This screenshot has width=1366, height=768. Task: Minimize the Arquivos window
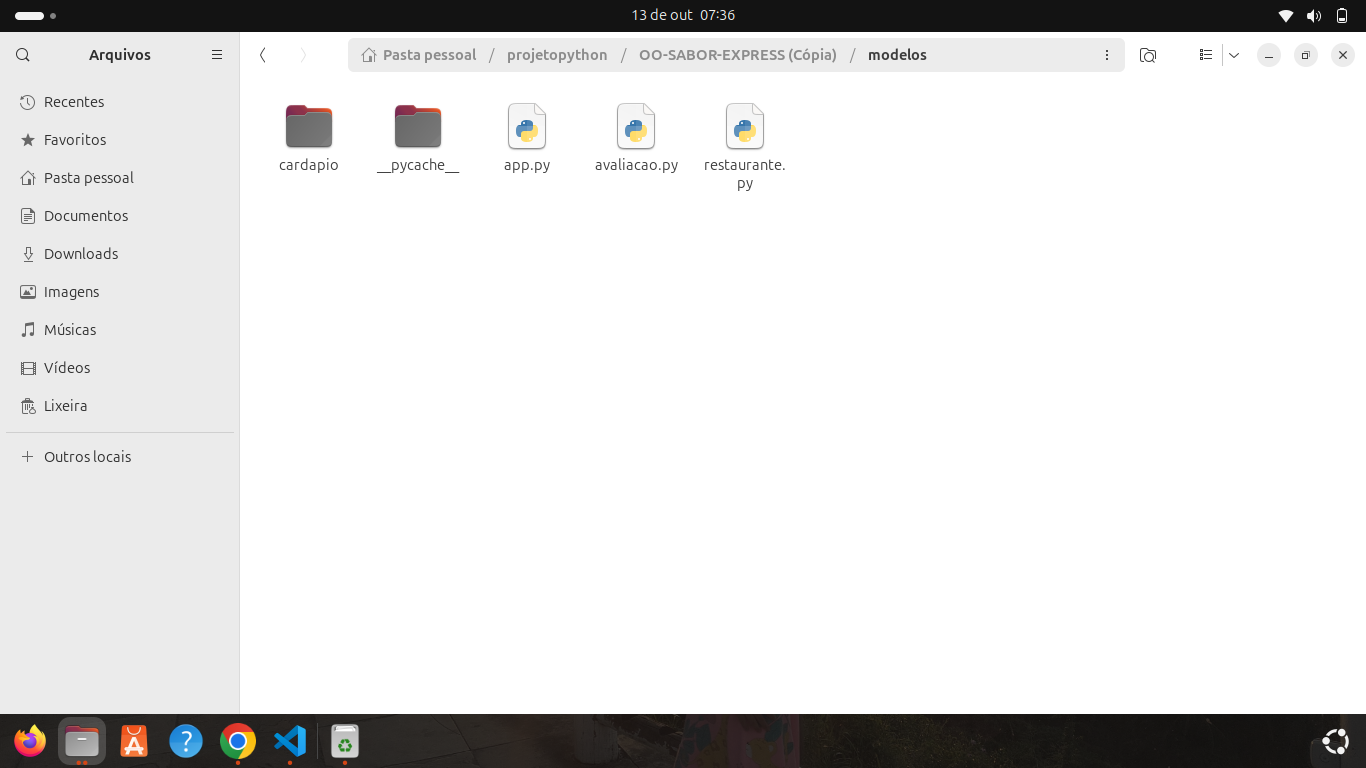1269,55
